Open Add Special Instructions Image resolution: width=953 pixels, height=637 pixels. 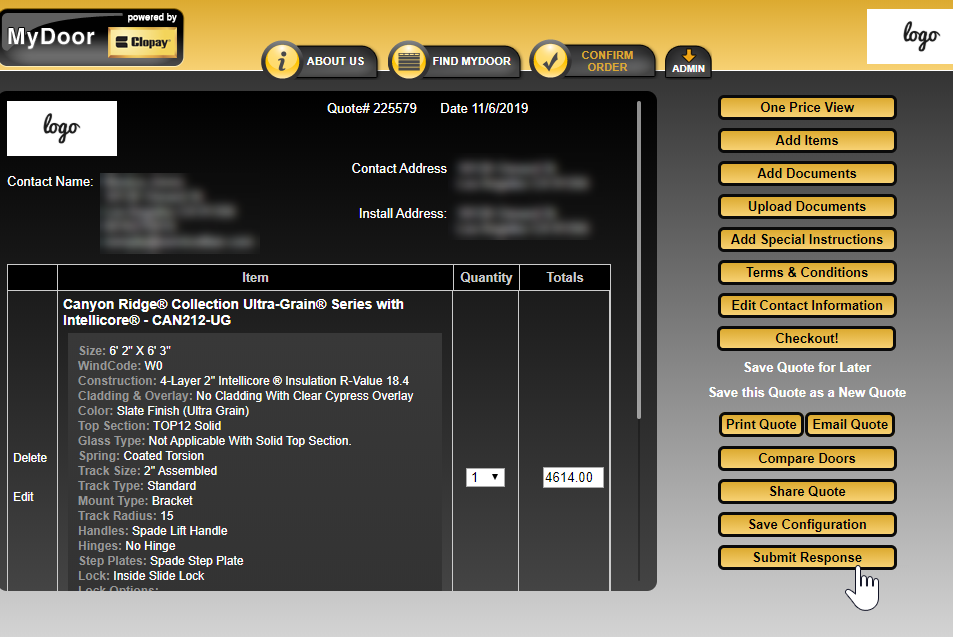[807, 239]
